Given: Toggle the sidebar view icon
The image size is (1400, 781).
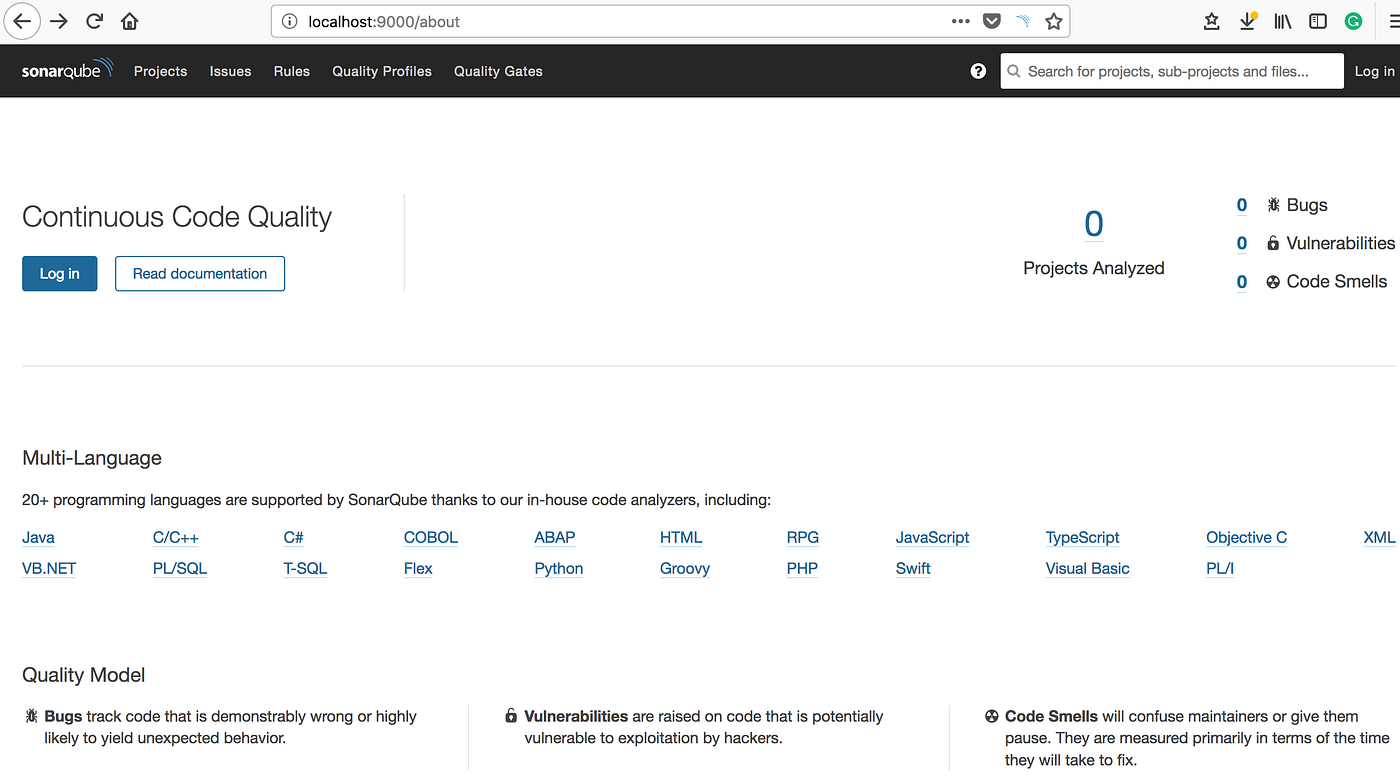Looking at the screenshot, I should click(1318, 21).
